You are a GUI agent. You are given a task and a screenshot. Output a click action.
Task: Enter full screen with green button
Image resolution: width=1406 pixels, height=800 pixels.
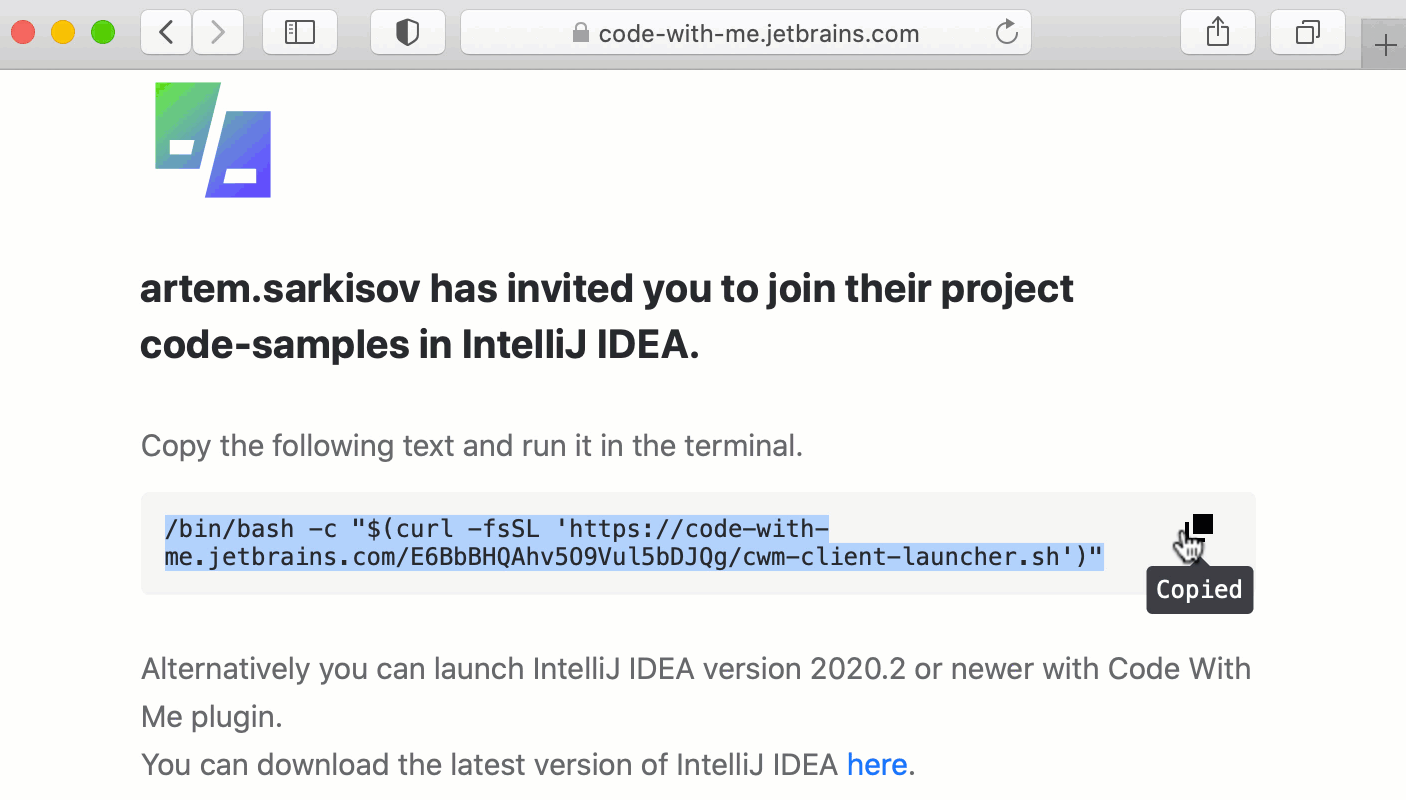103,33
